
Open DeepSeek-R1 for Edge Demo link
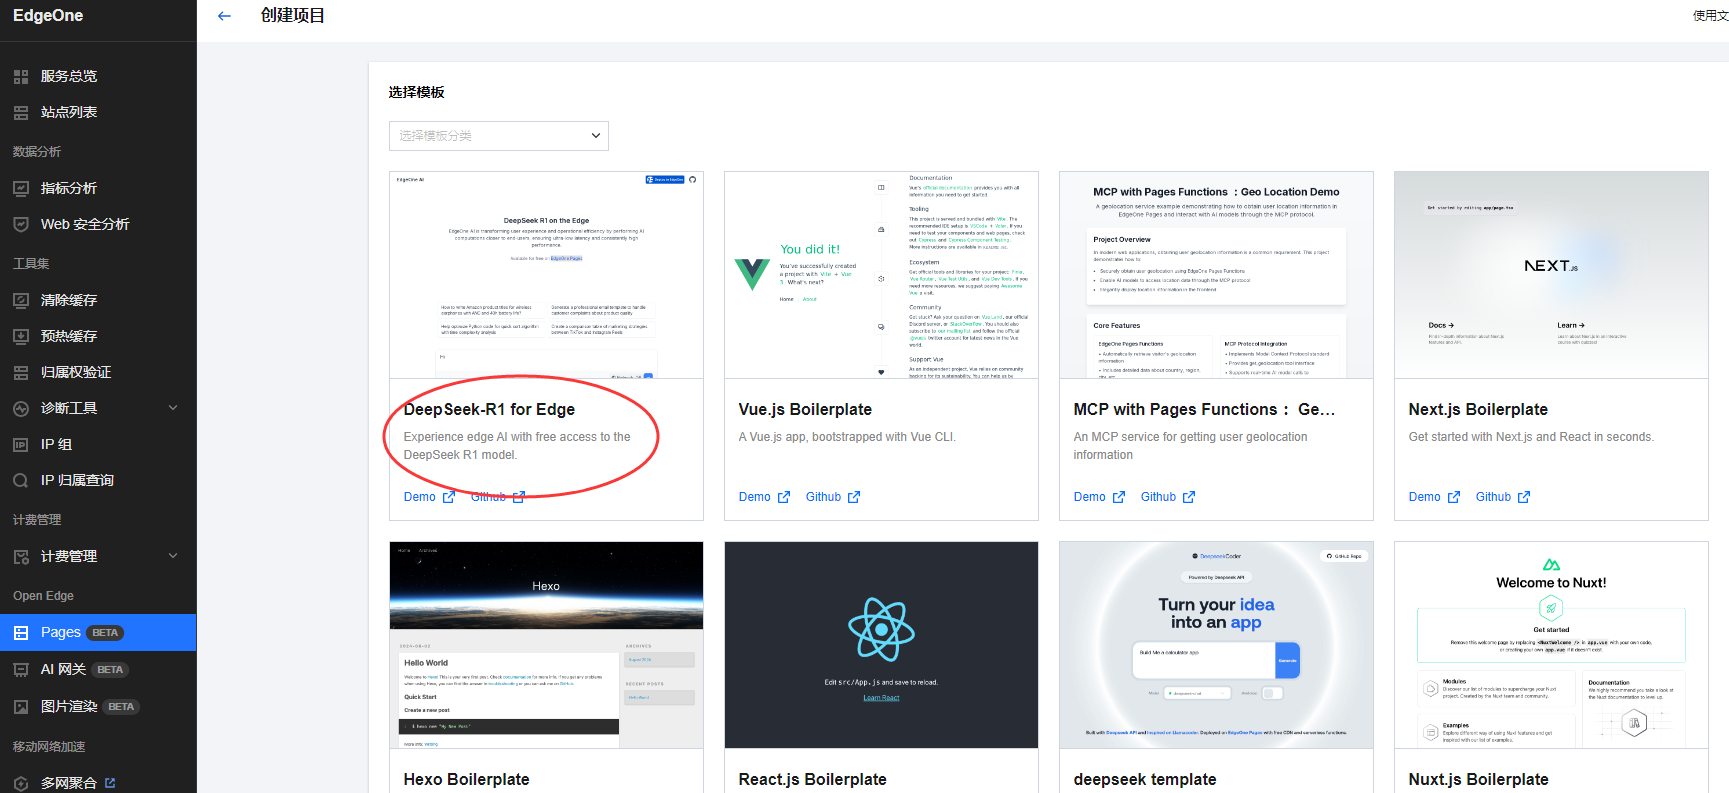420,497
